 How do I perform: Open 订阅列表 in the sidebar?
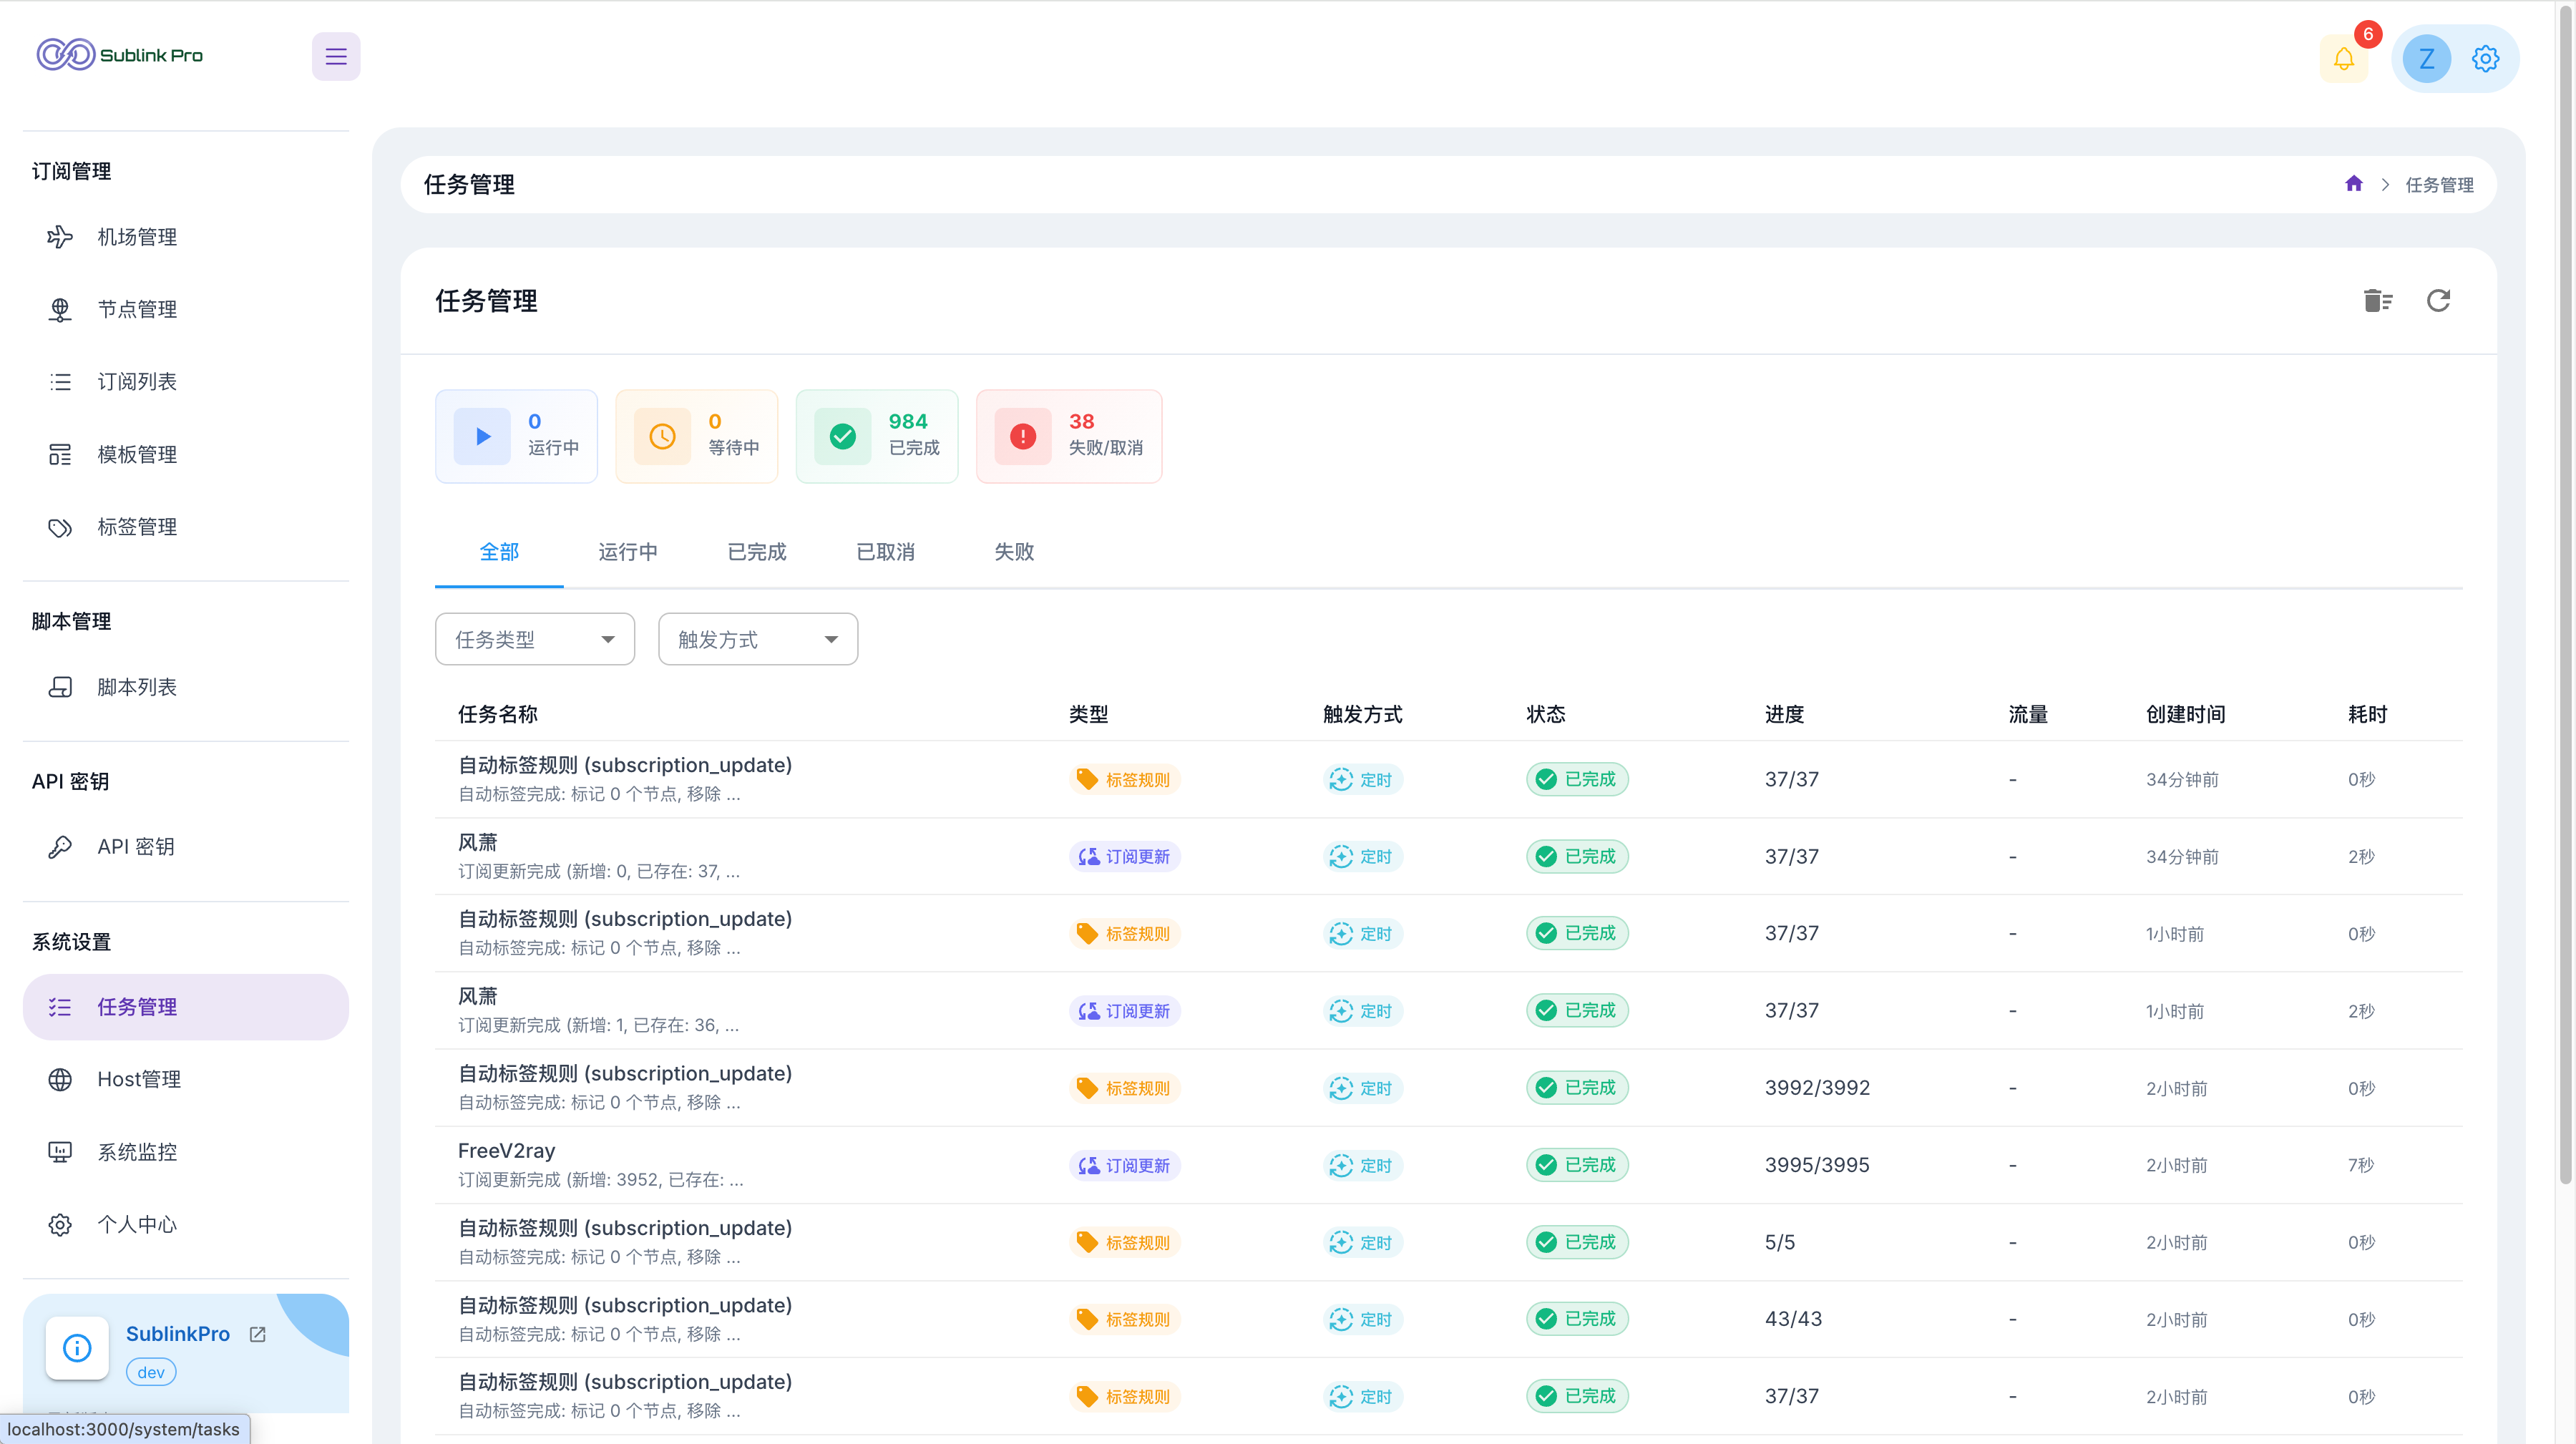186,381
